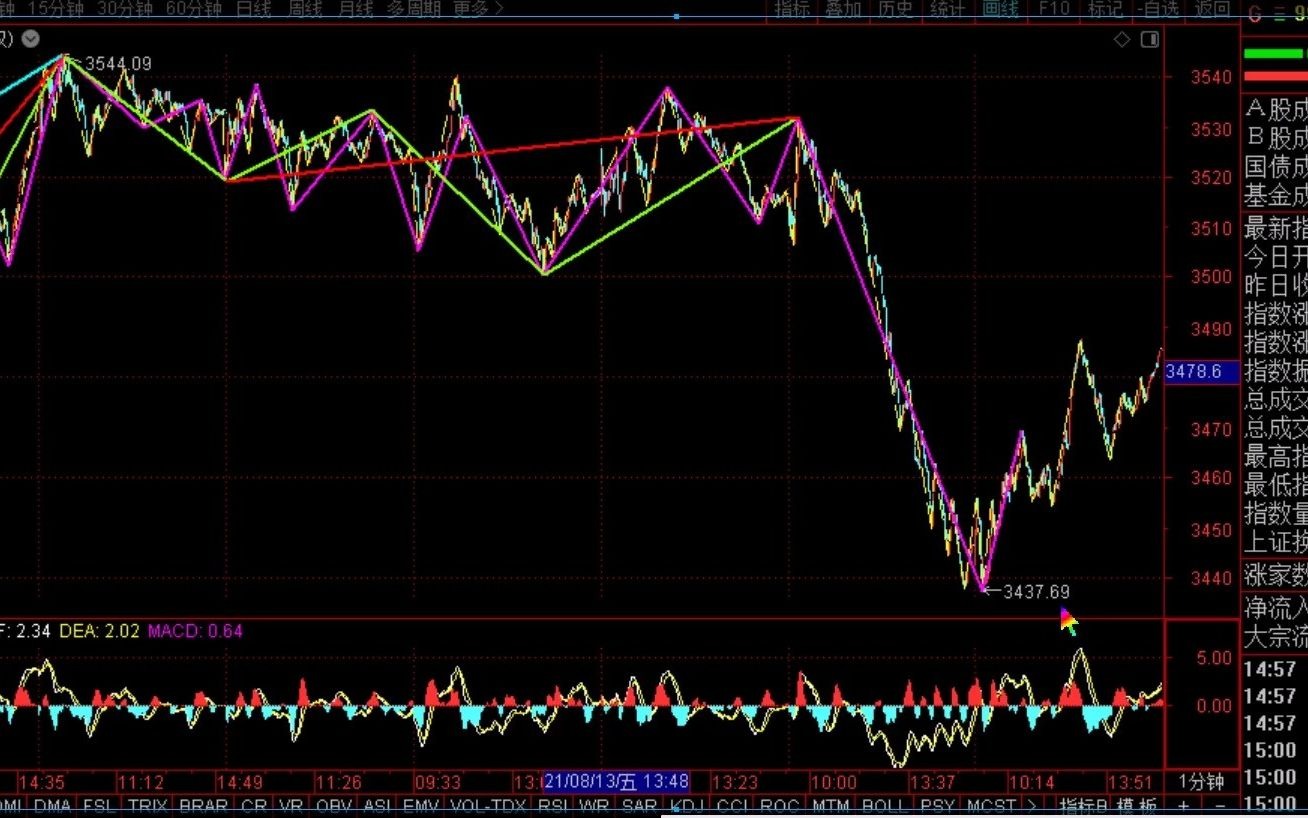Viewport: 1308px width, 818px height.
Task: Select the BRAR indicator tab
Action: (204, 806)
